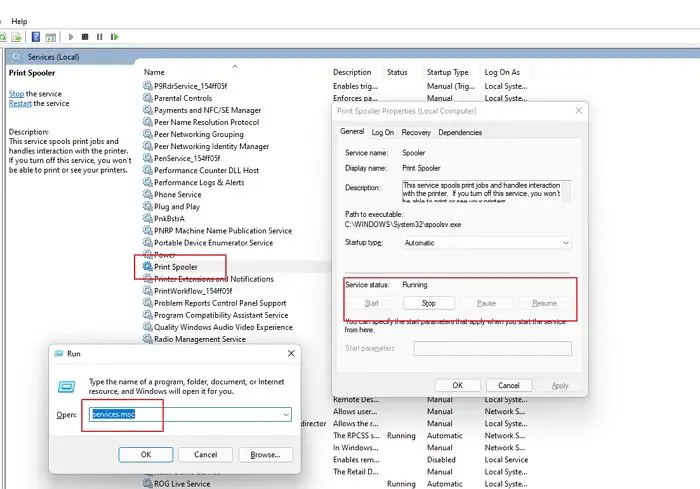Switch to the Recovery tab
The width and height of the screenshot is (700, 489).
click(416, 133)
